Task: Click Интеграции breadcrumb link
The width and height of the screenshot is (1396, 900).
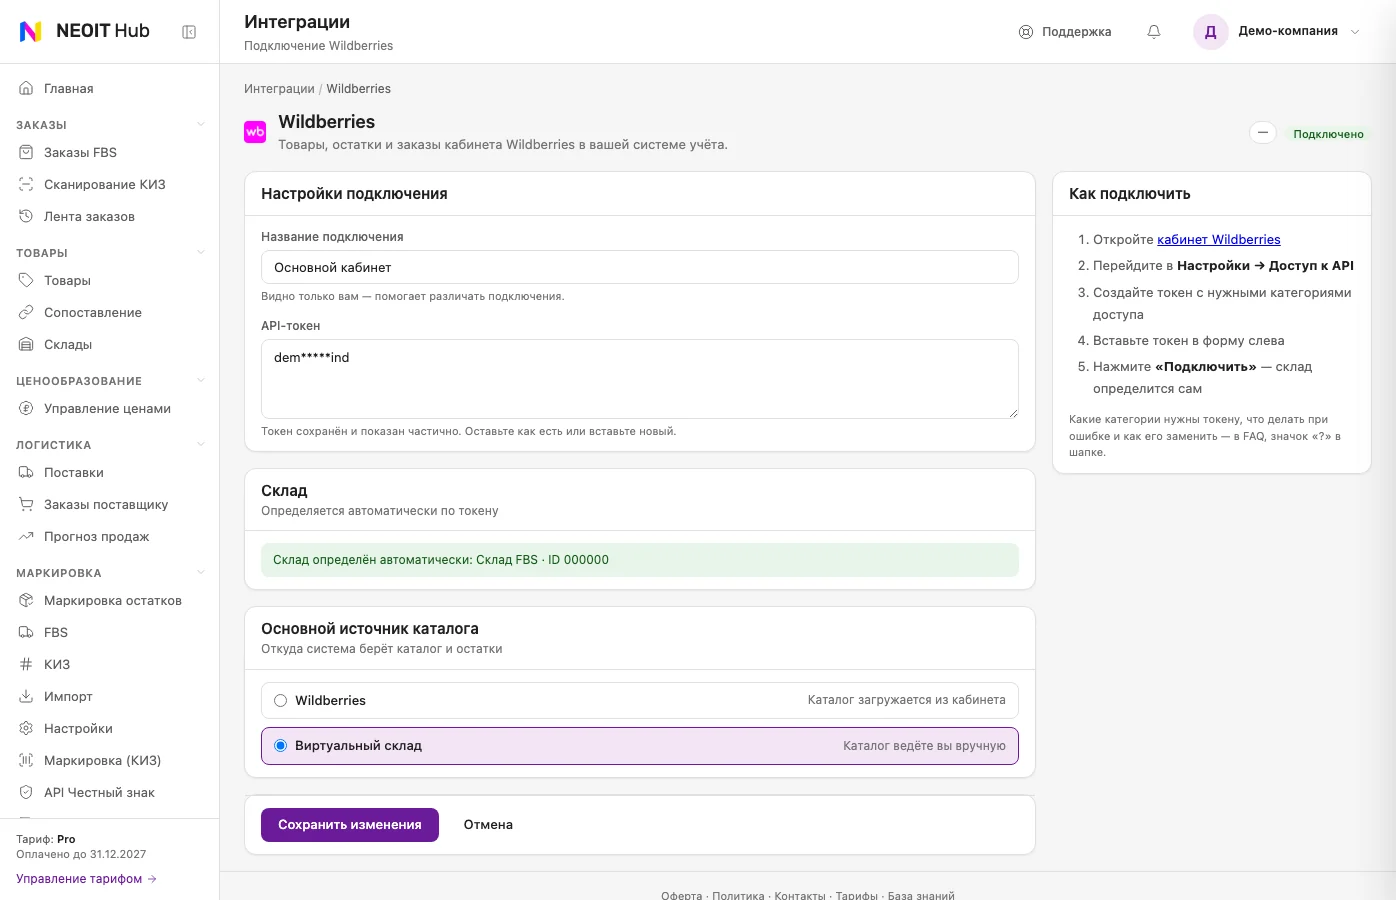Action: point(279,89)
